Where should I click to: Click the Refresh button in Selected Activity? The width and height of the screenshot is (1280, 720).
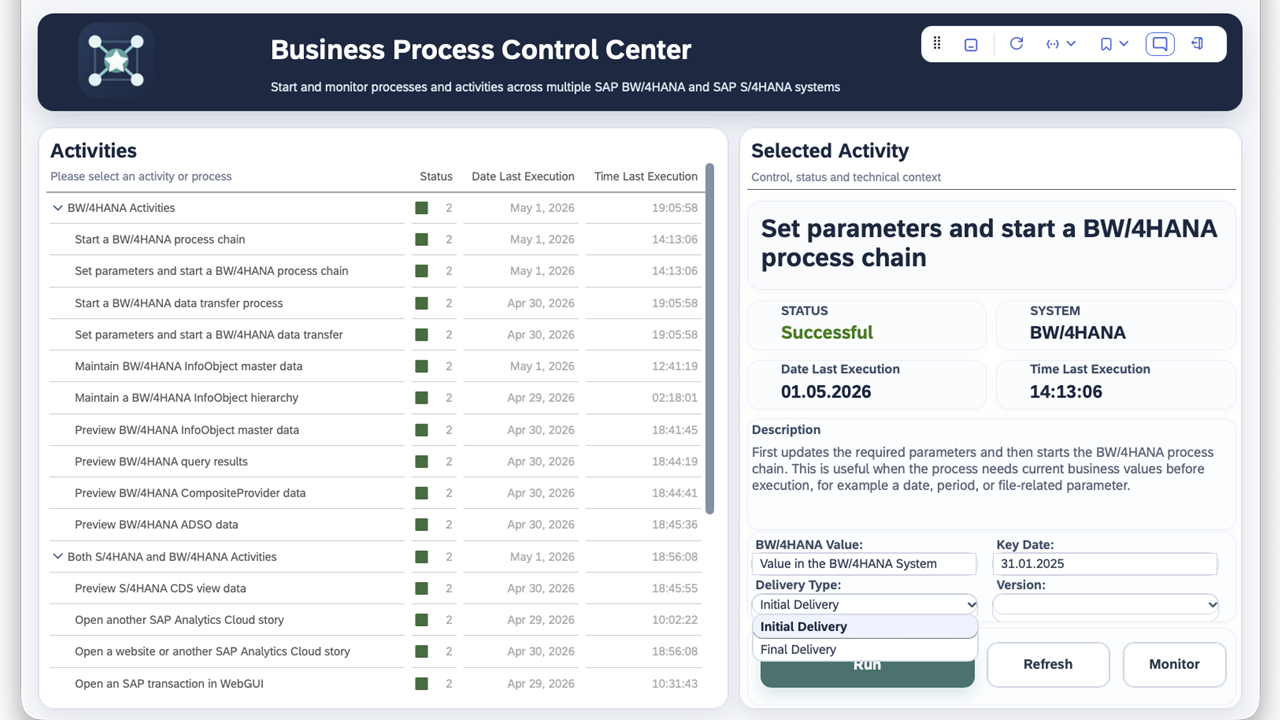pyautogui.click(x=1048, y=665)
